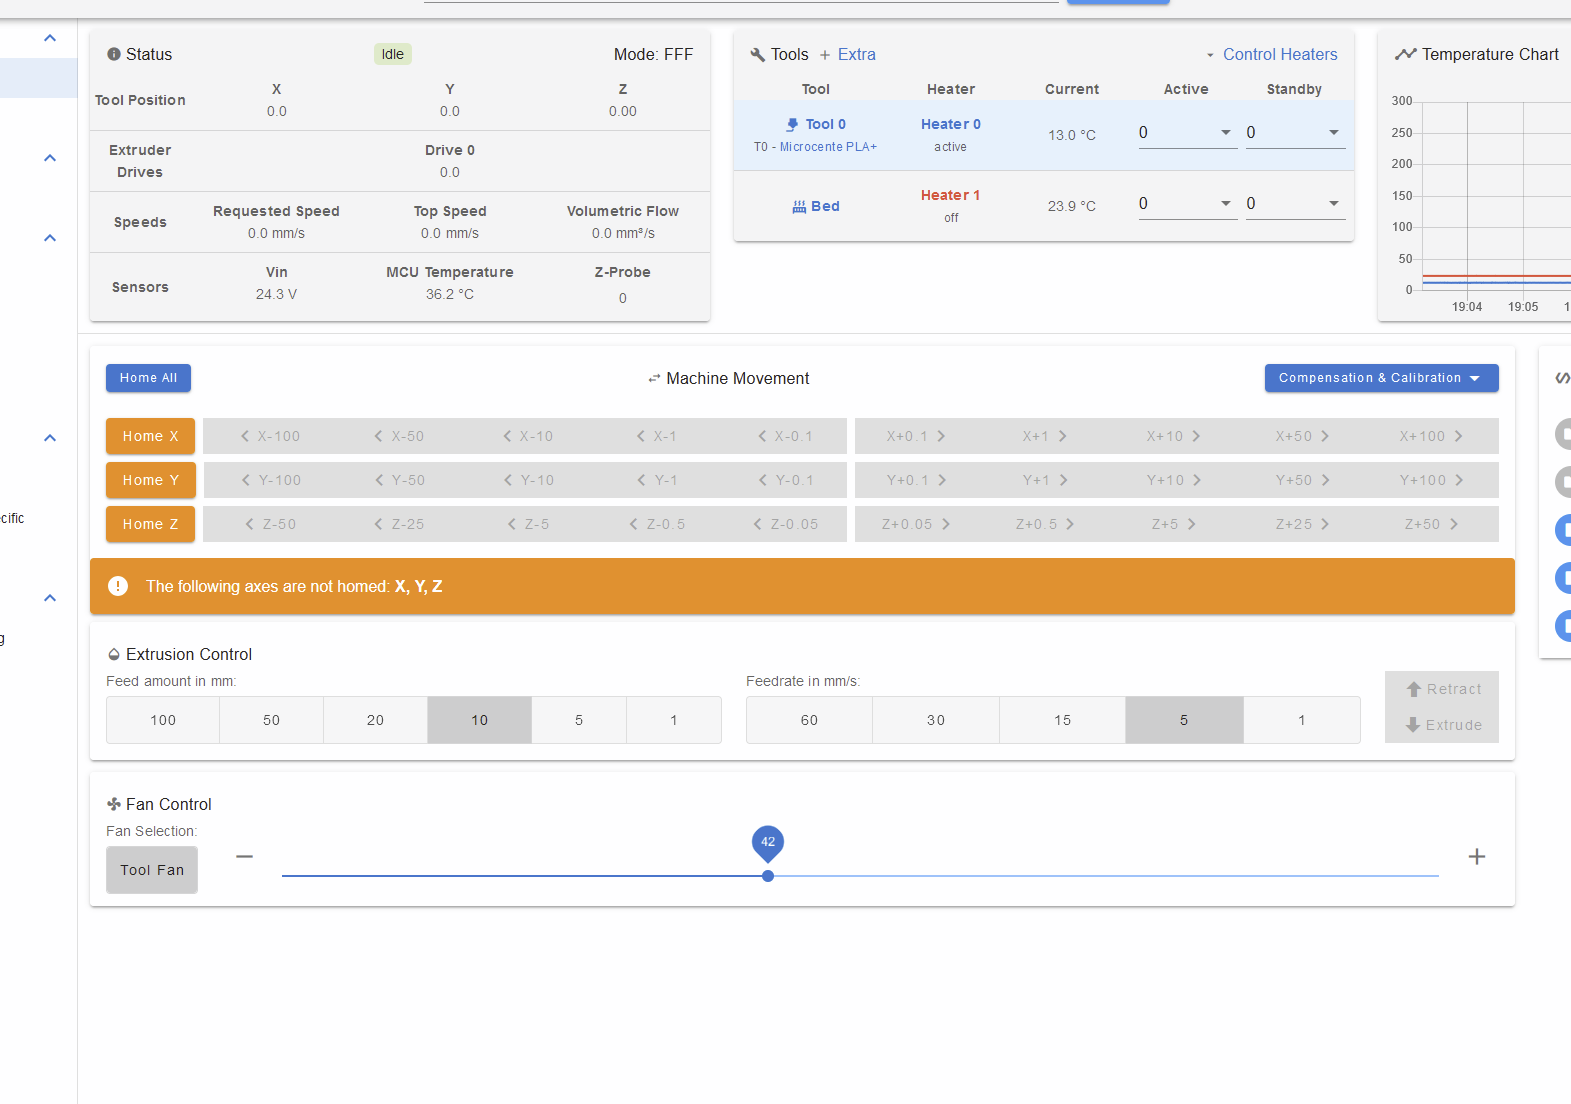Click the MCU Temperature 36.2 °C value
Screen dimensions: 1571x1104
450,294
